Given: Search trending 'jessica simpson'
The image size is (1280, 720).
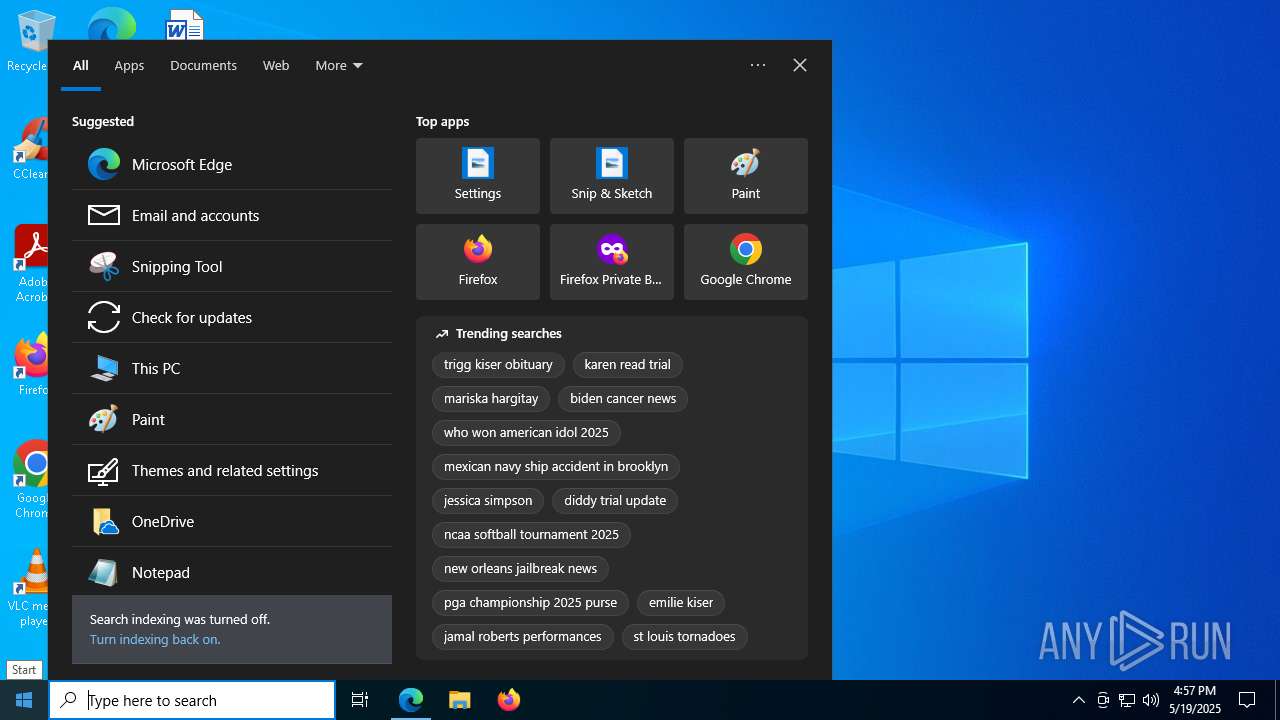Looking at the screenshot, I should (488, 501).
